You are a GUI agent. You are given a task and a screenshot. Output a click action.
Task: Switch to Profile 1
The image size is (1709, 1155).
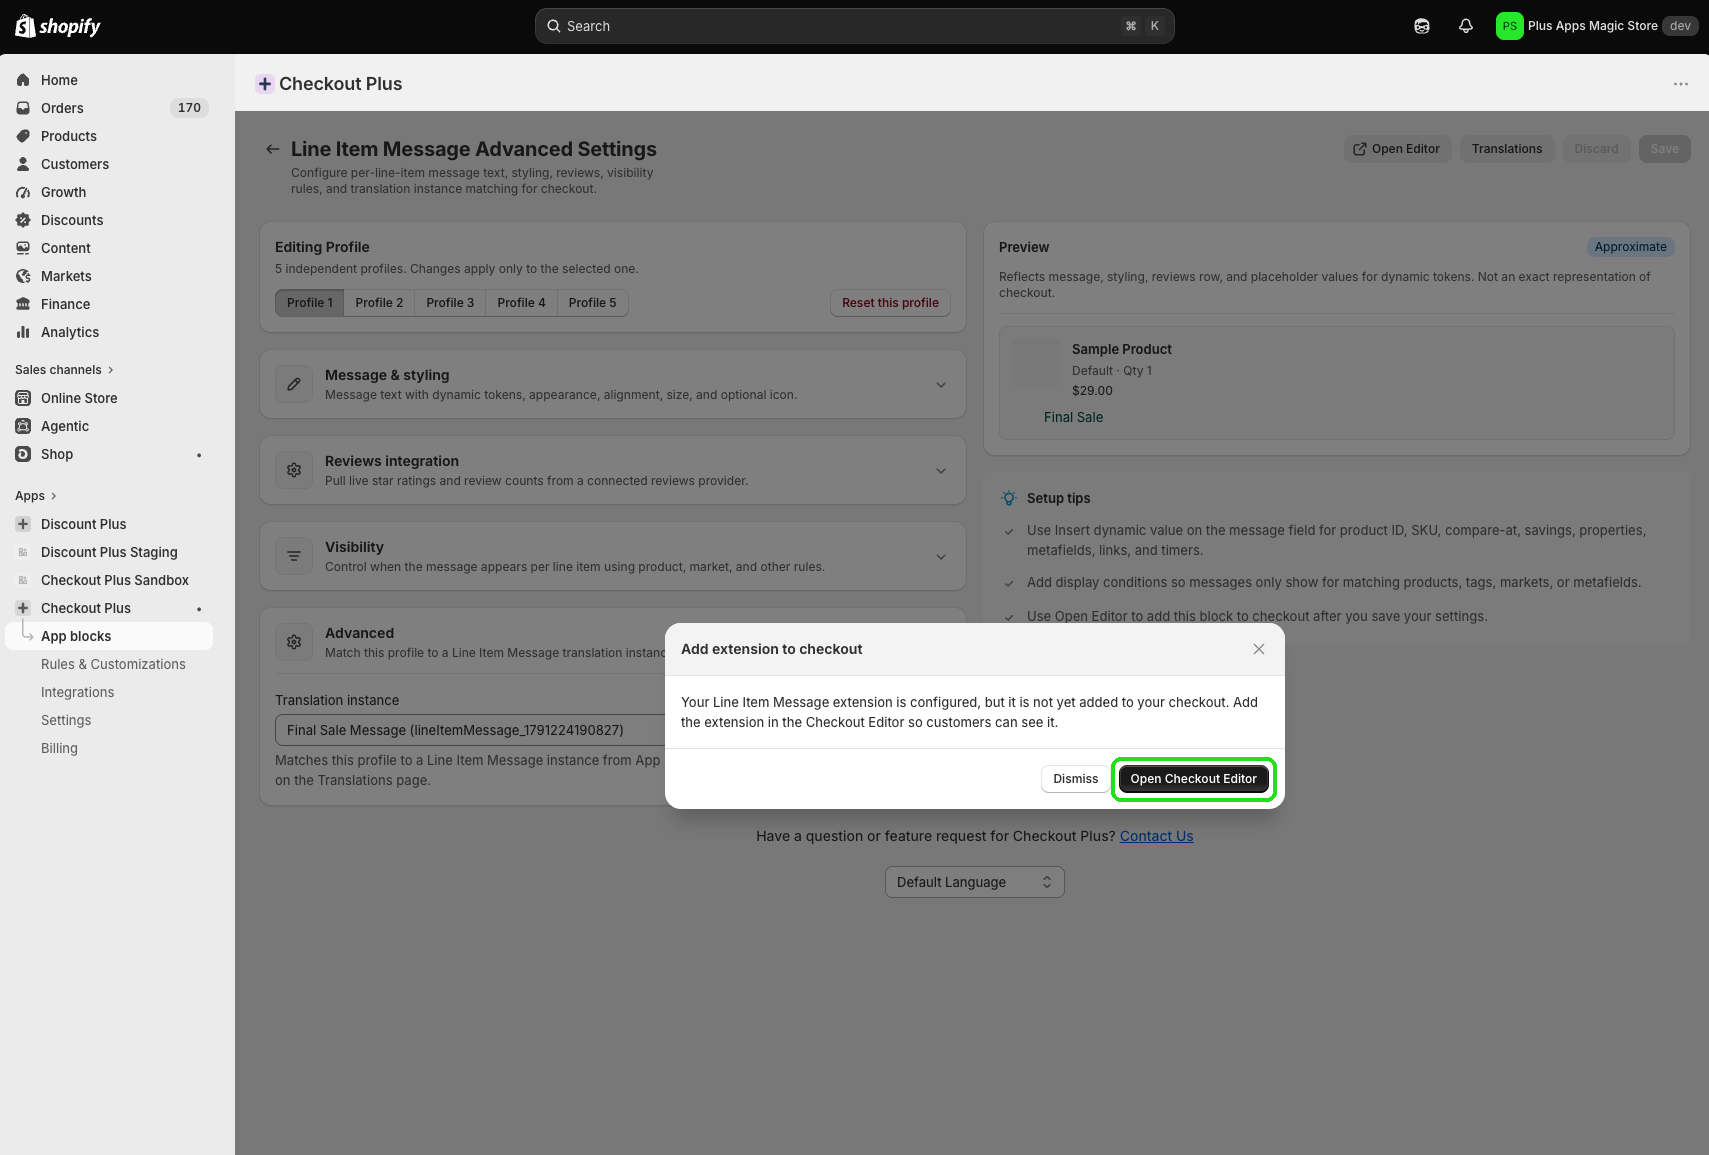point(309,303)
